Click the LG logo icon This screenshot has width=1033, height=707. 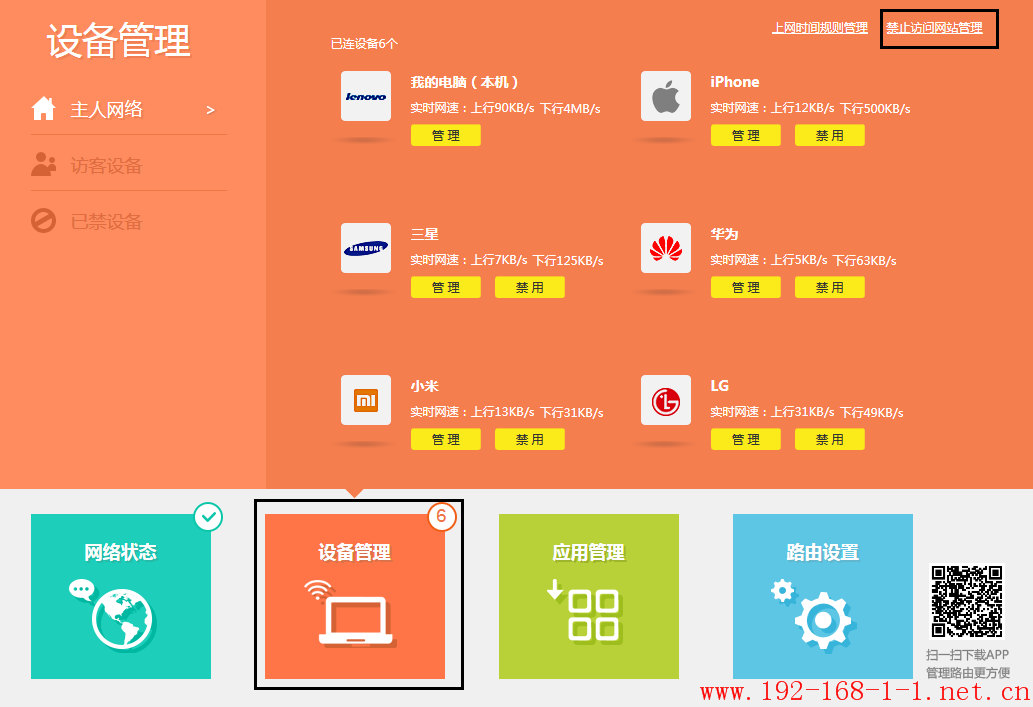click(x=665, y=400)
